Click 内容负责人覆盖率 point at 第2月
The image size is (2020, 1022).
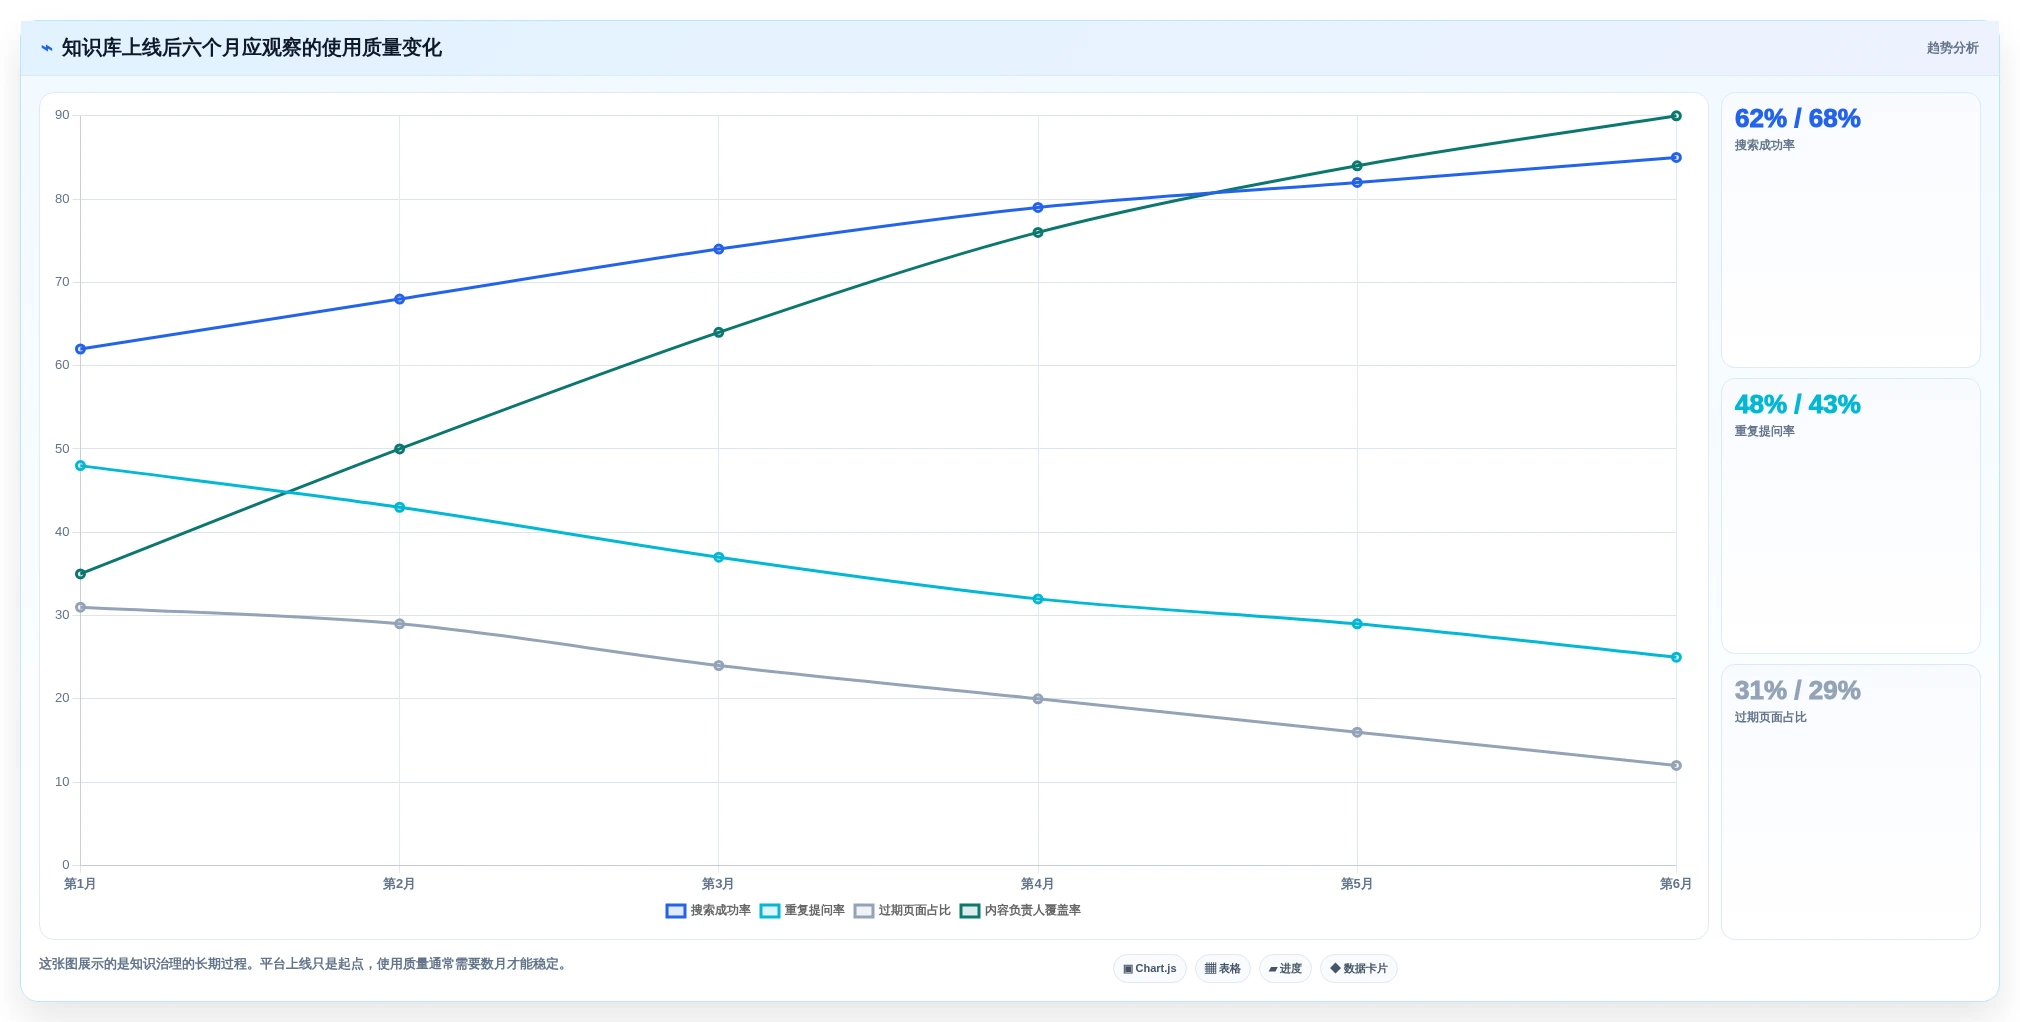tap(399, 449)
